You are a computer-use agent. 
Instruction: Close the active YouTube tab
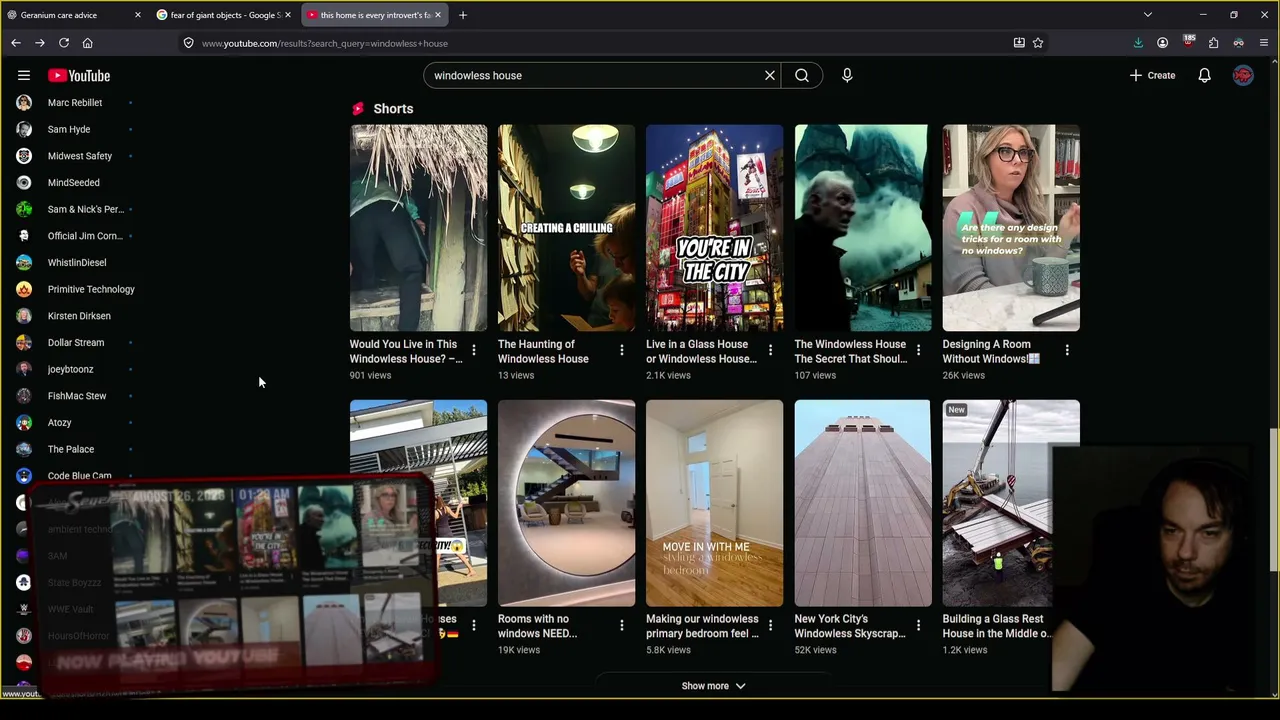point(438,15)
